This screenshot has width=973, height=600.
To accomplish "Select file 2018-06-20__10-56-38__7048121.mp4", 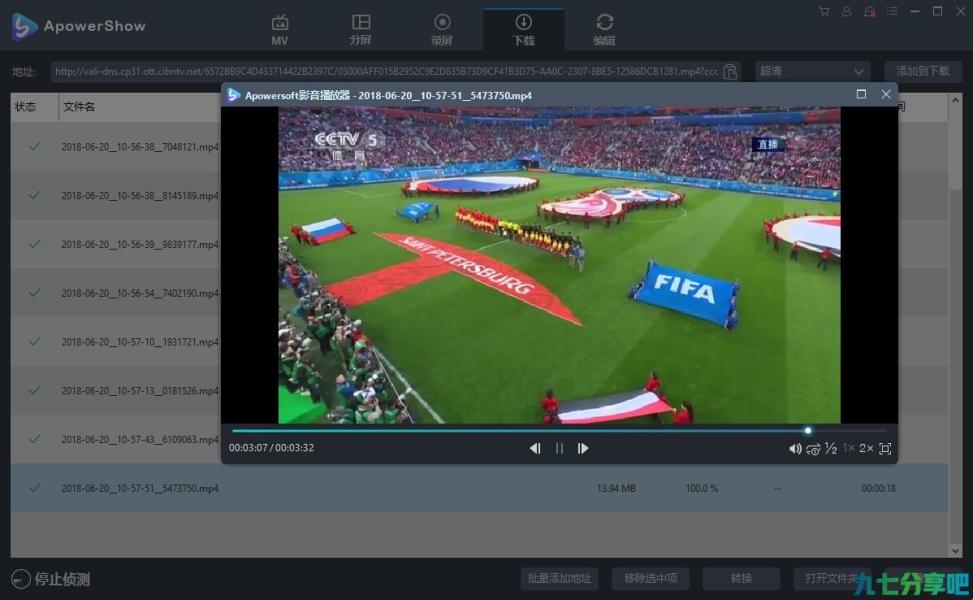I will (140, 147).
